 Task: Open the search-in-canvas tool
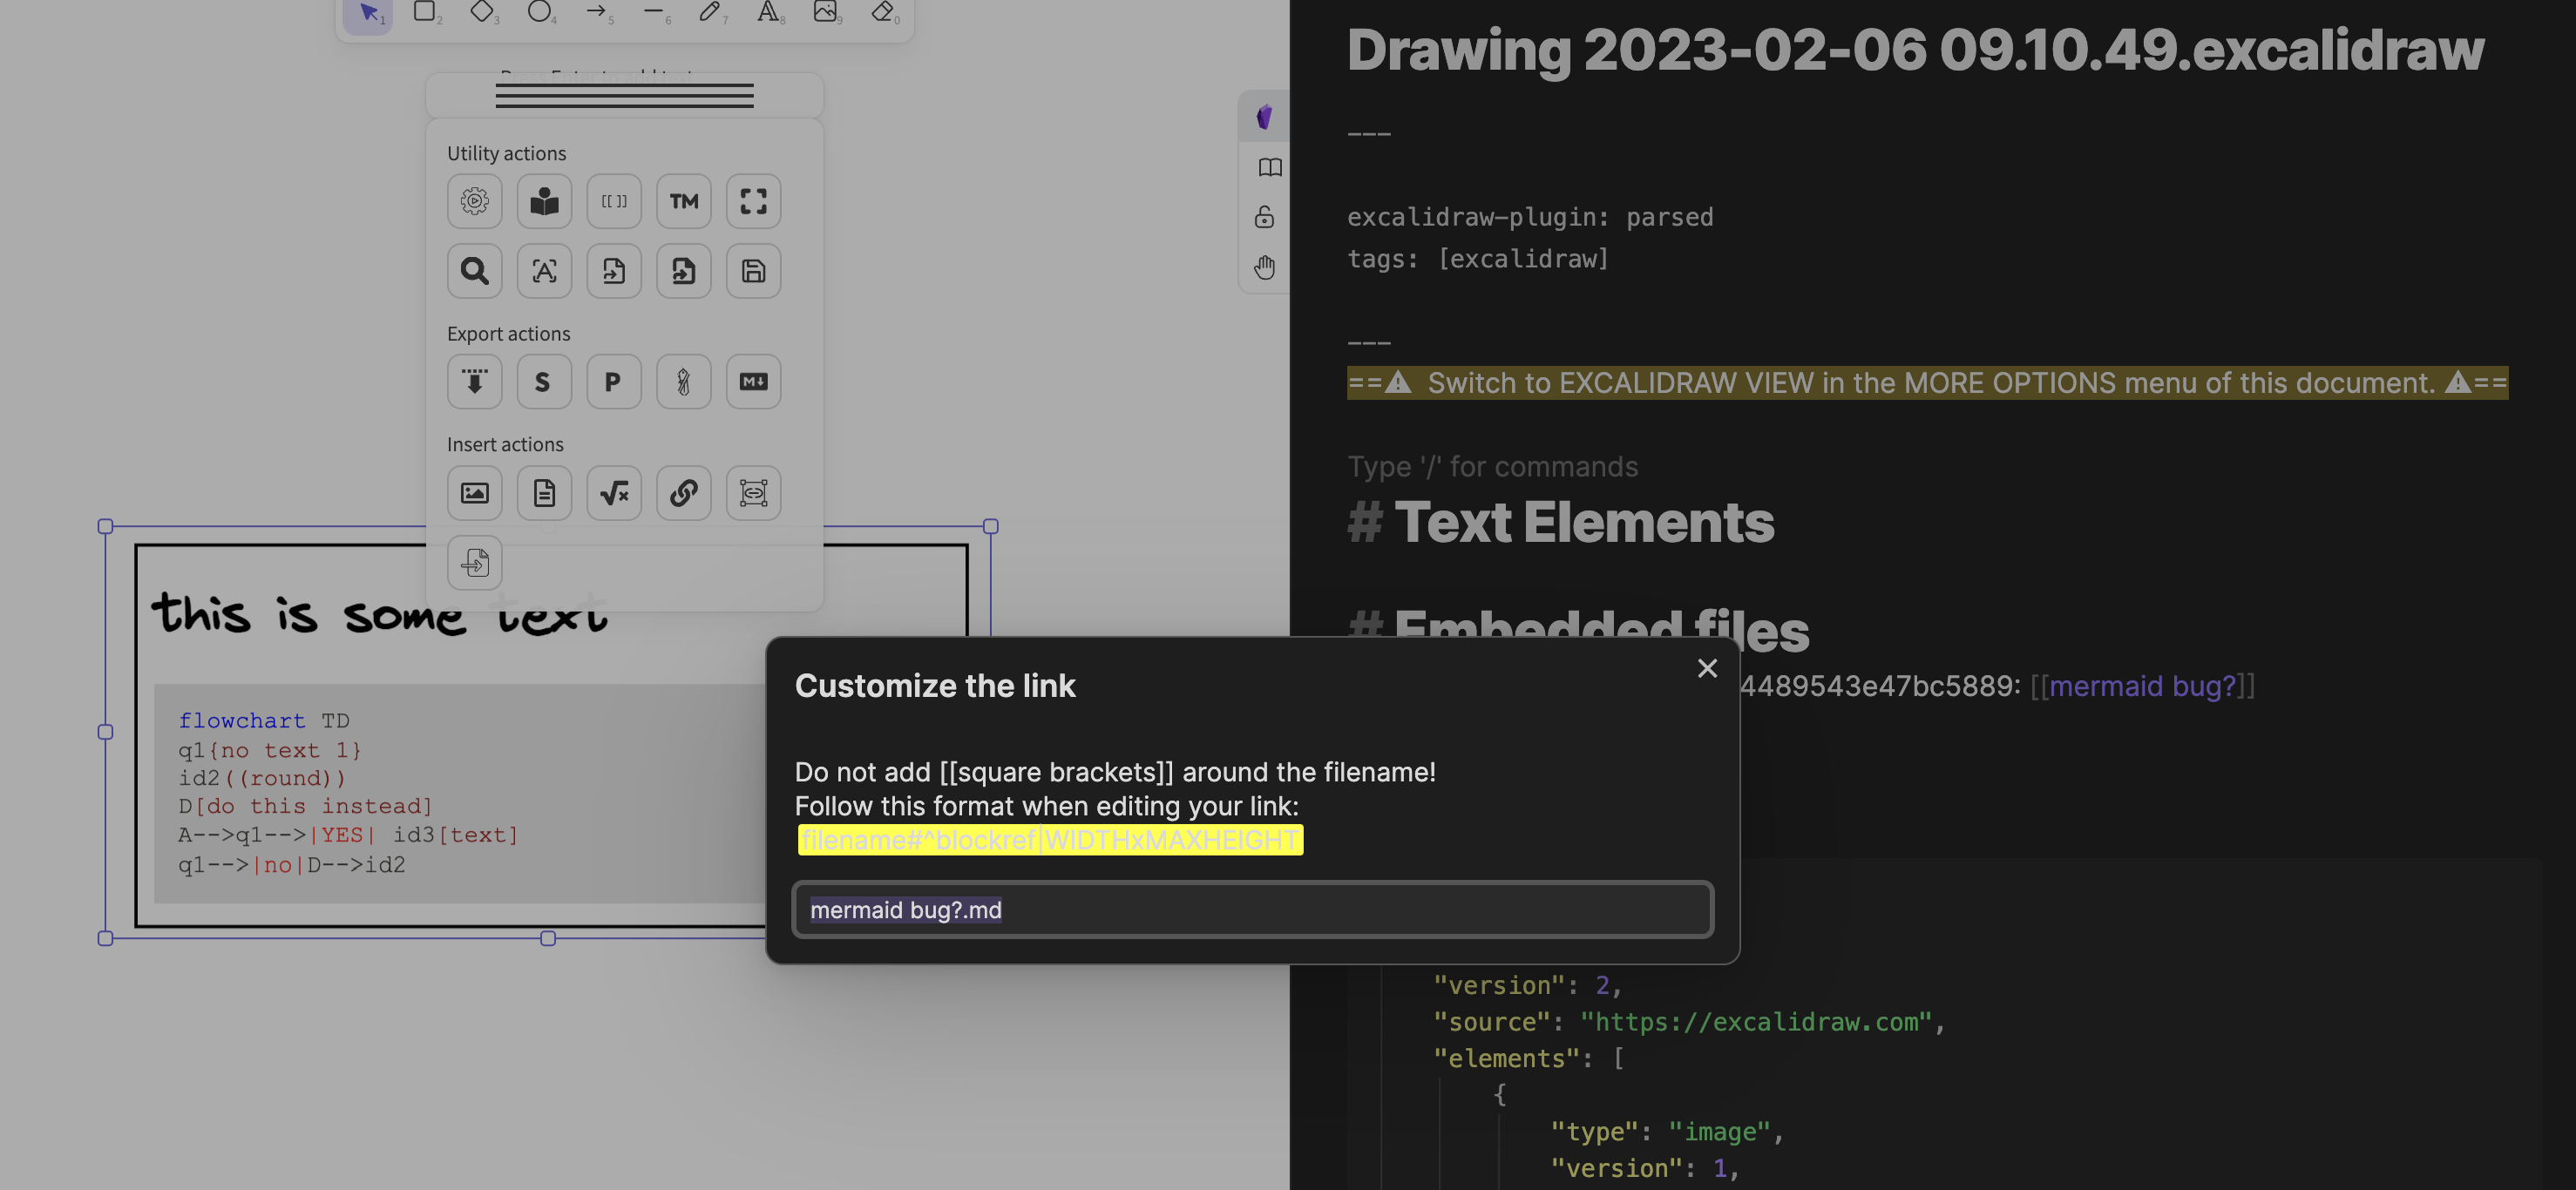[474, 271]
